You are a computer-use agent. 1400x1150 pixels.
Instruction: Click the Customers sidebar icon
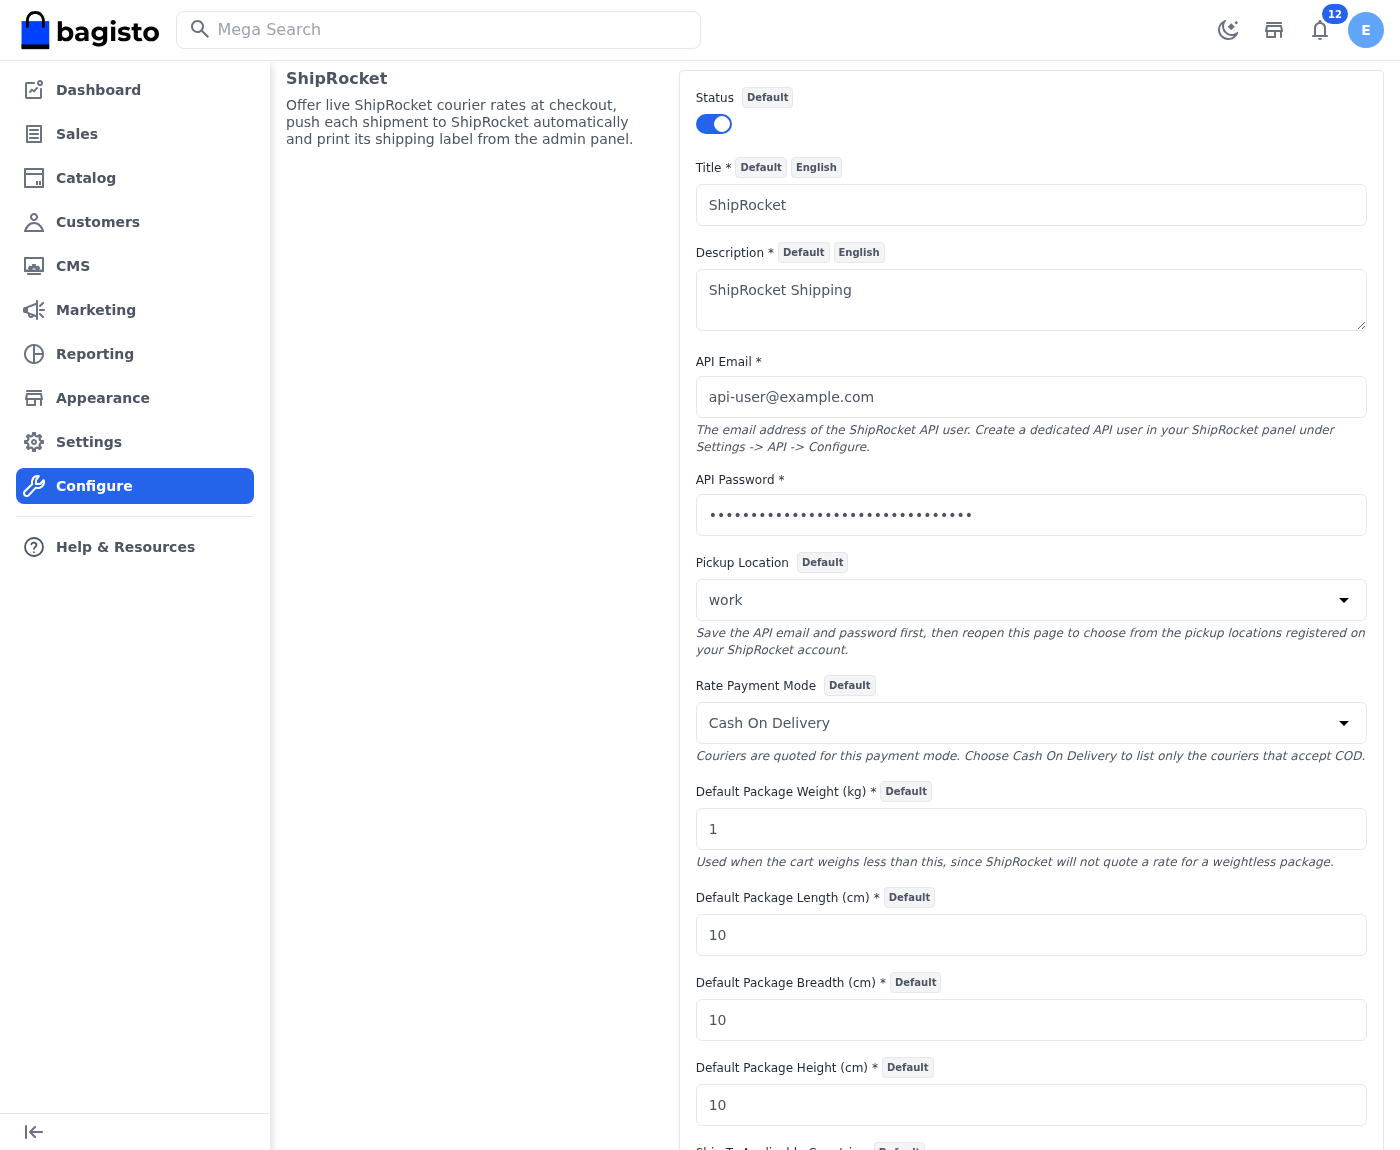tap(34, 222)
